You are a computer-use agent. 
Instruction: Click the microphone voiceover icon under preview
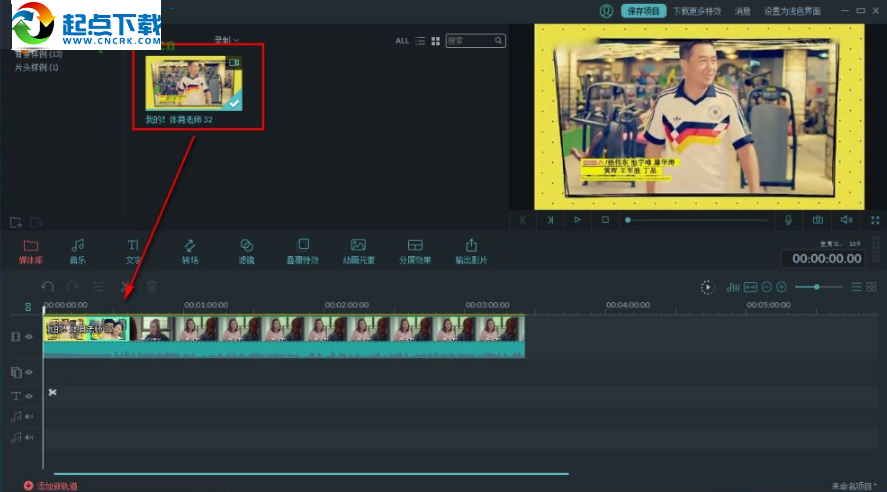pyautogui.click(x=788, y=220)
